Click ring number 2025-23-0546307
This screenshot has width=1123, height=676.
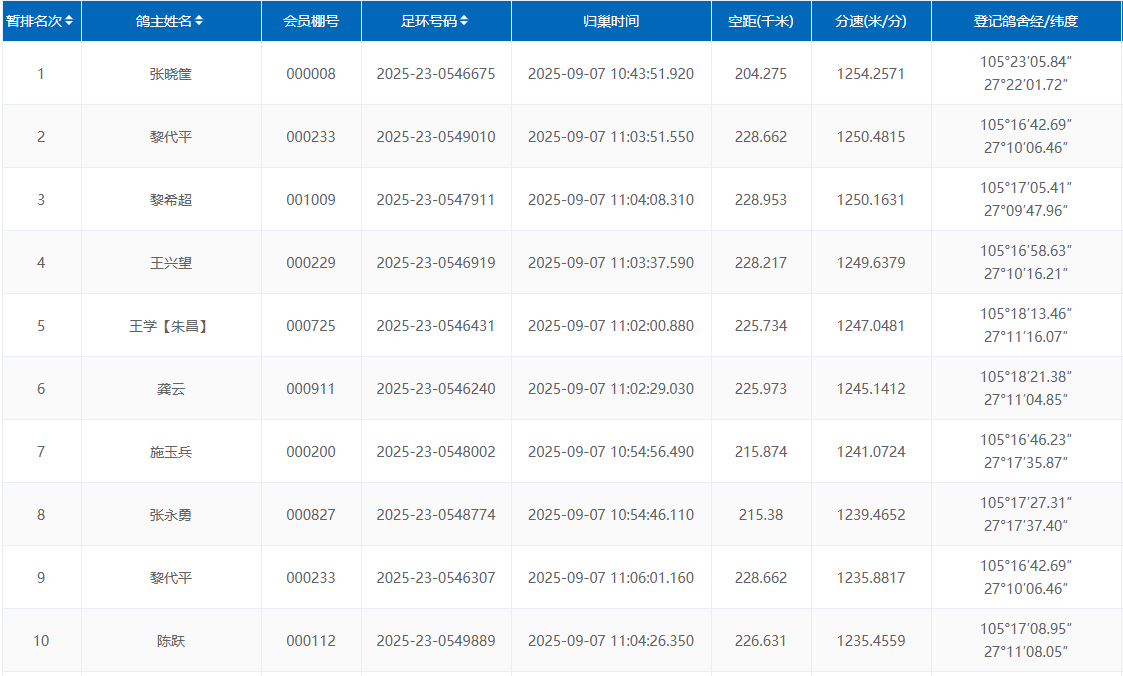click(x=436, y=578)
